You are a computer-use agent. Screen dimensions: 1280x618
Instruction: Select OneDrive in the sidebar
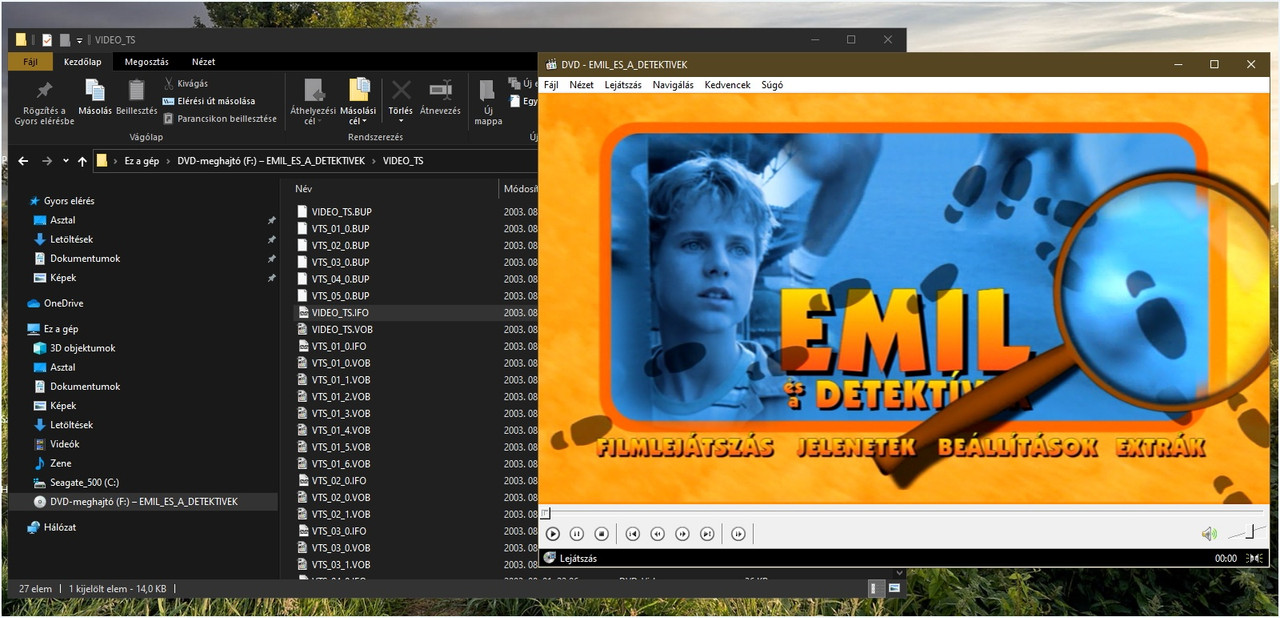(64, 303)
